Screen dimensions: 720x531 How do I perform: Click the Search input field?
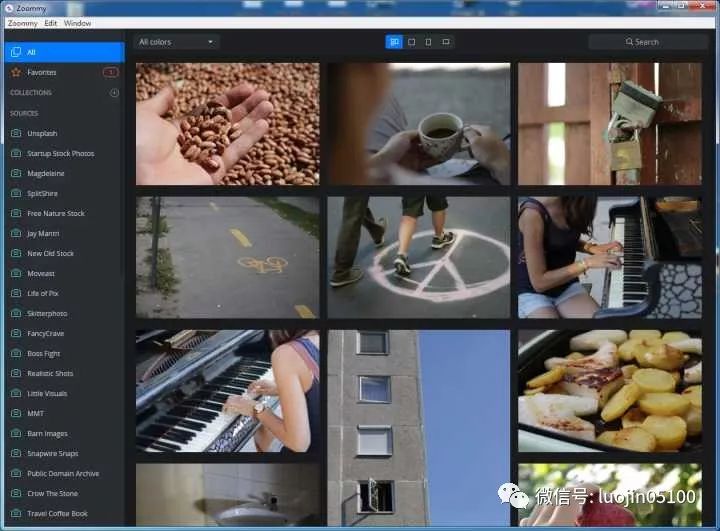click(648, 42)
